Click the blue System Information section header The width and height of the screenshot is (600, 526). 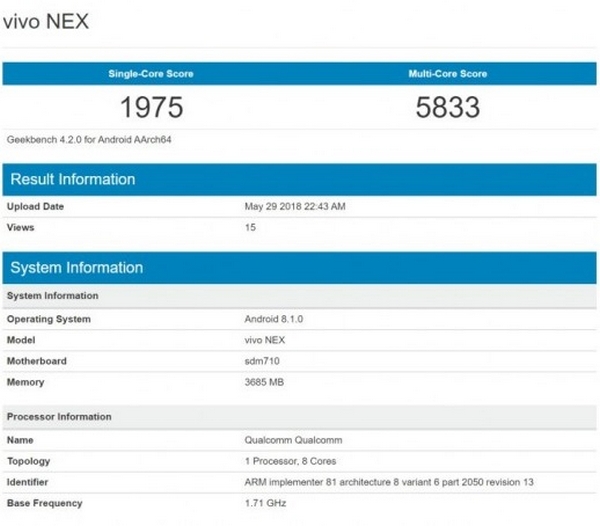pos(299,268)
